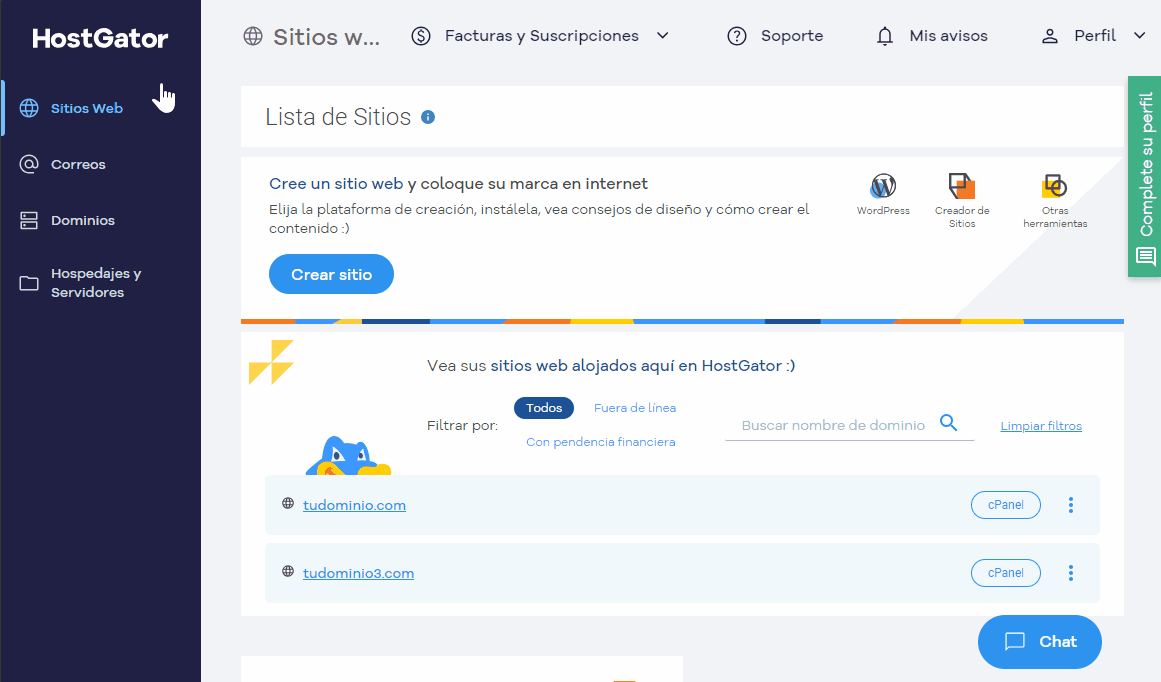
Task: Enable the Fuera de línea filter
Action: tap(634, 408)
